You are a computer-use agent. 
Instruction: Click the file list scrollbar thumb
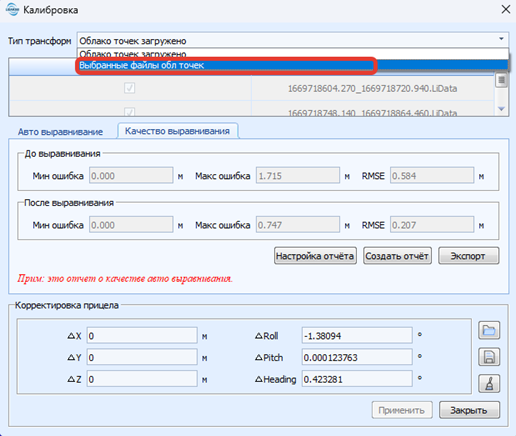tap(501, 80)
